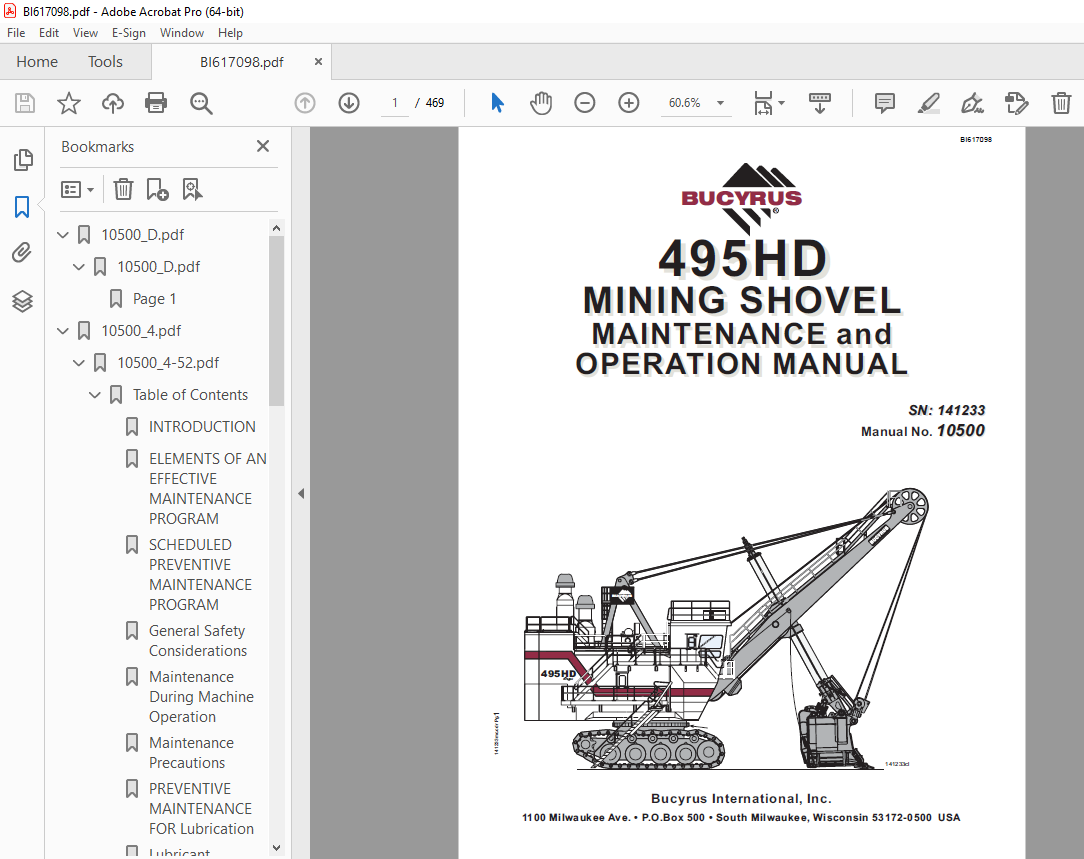Collapse 10500_4.pdf bookmark

coord(63,331)
